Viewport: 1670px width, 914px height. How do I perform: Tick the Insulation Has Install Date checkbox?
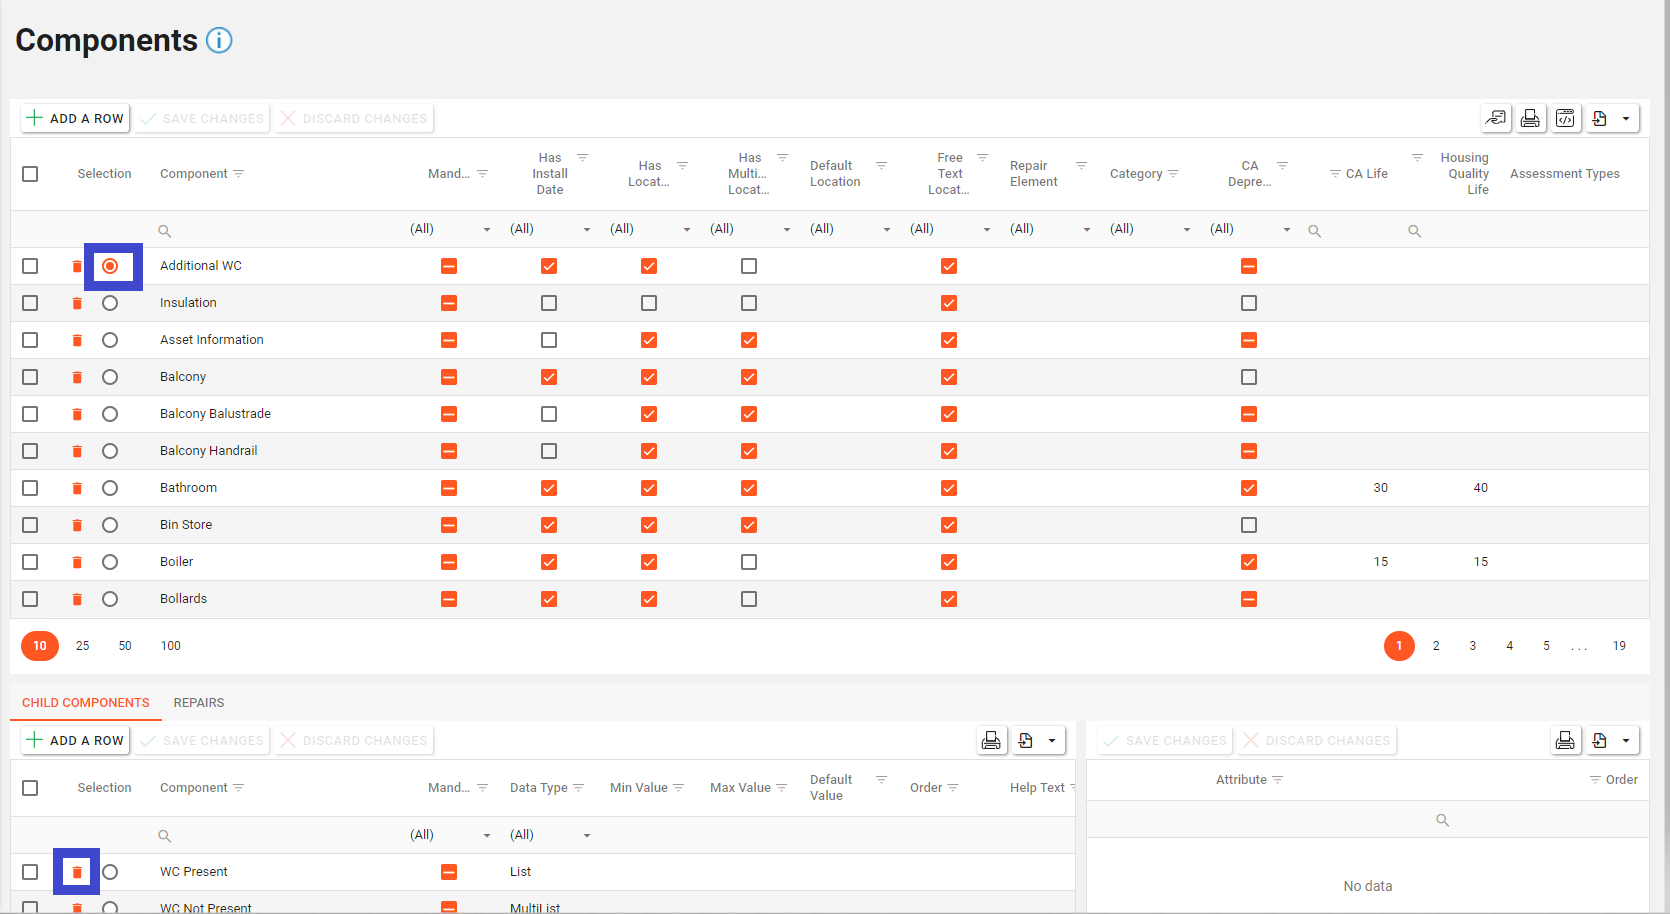549,303
